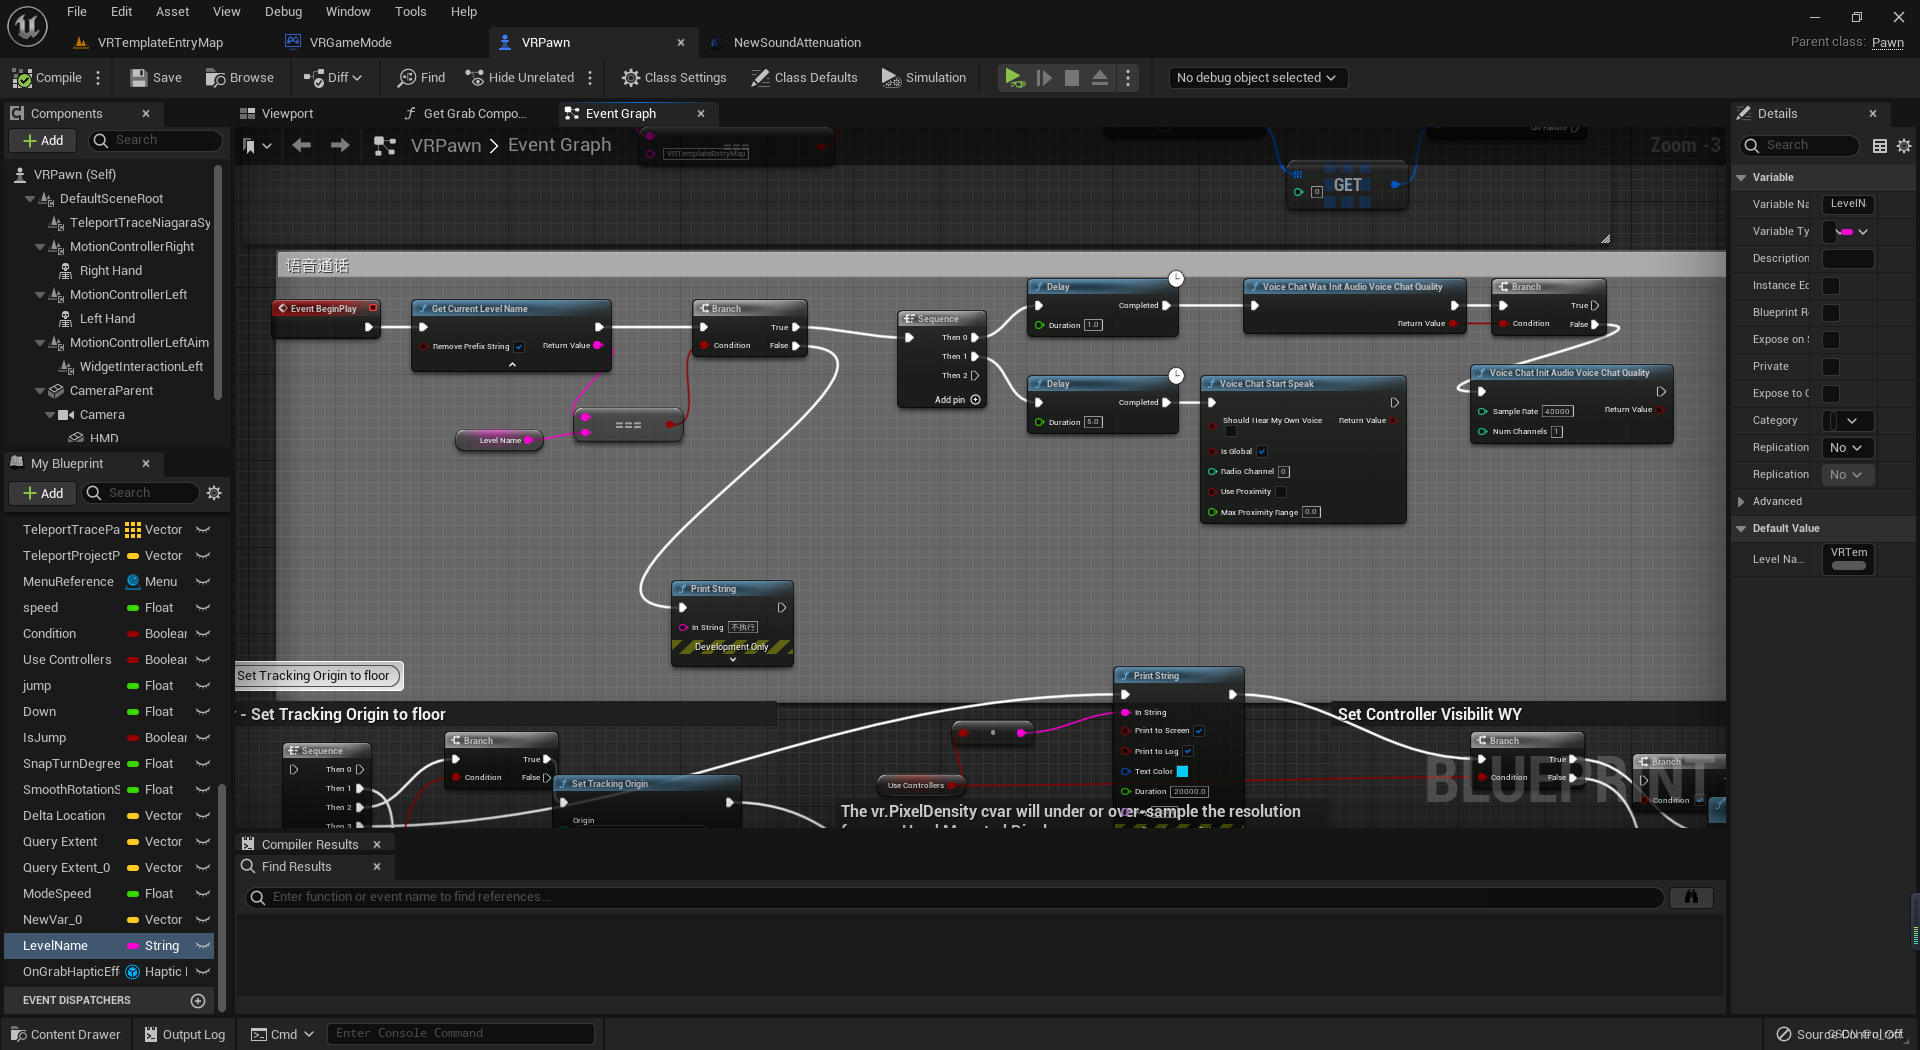Toggle Expose on Spawn checkbox

[x=1831, y=340]
